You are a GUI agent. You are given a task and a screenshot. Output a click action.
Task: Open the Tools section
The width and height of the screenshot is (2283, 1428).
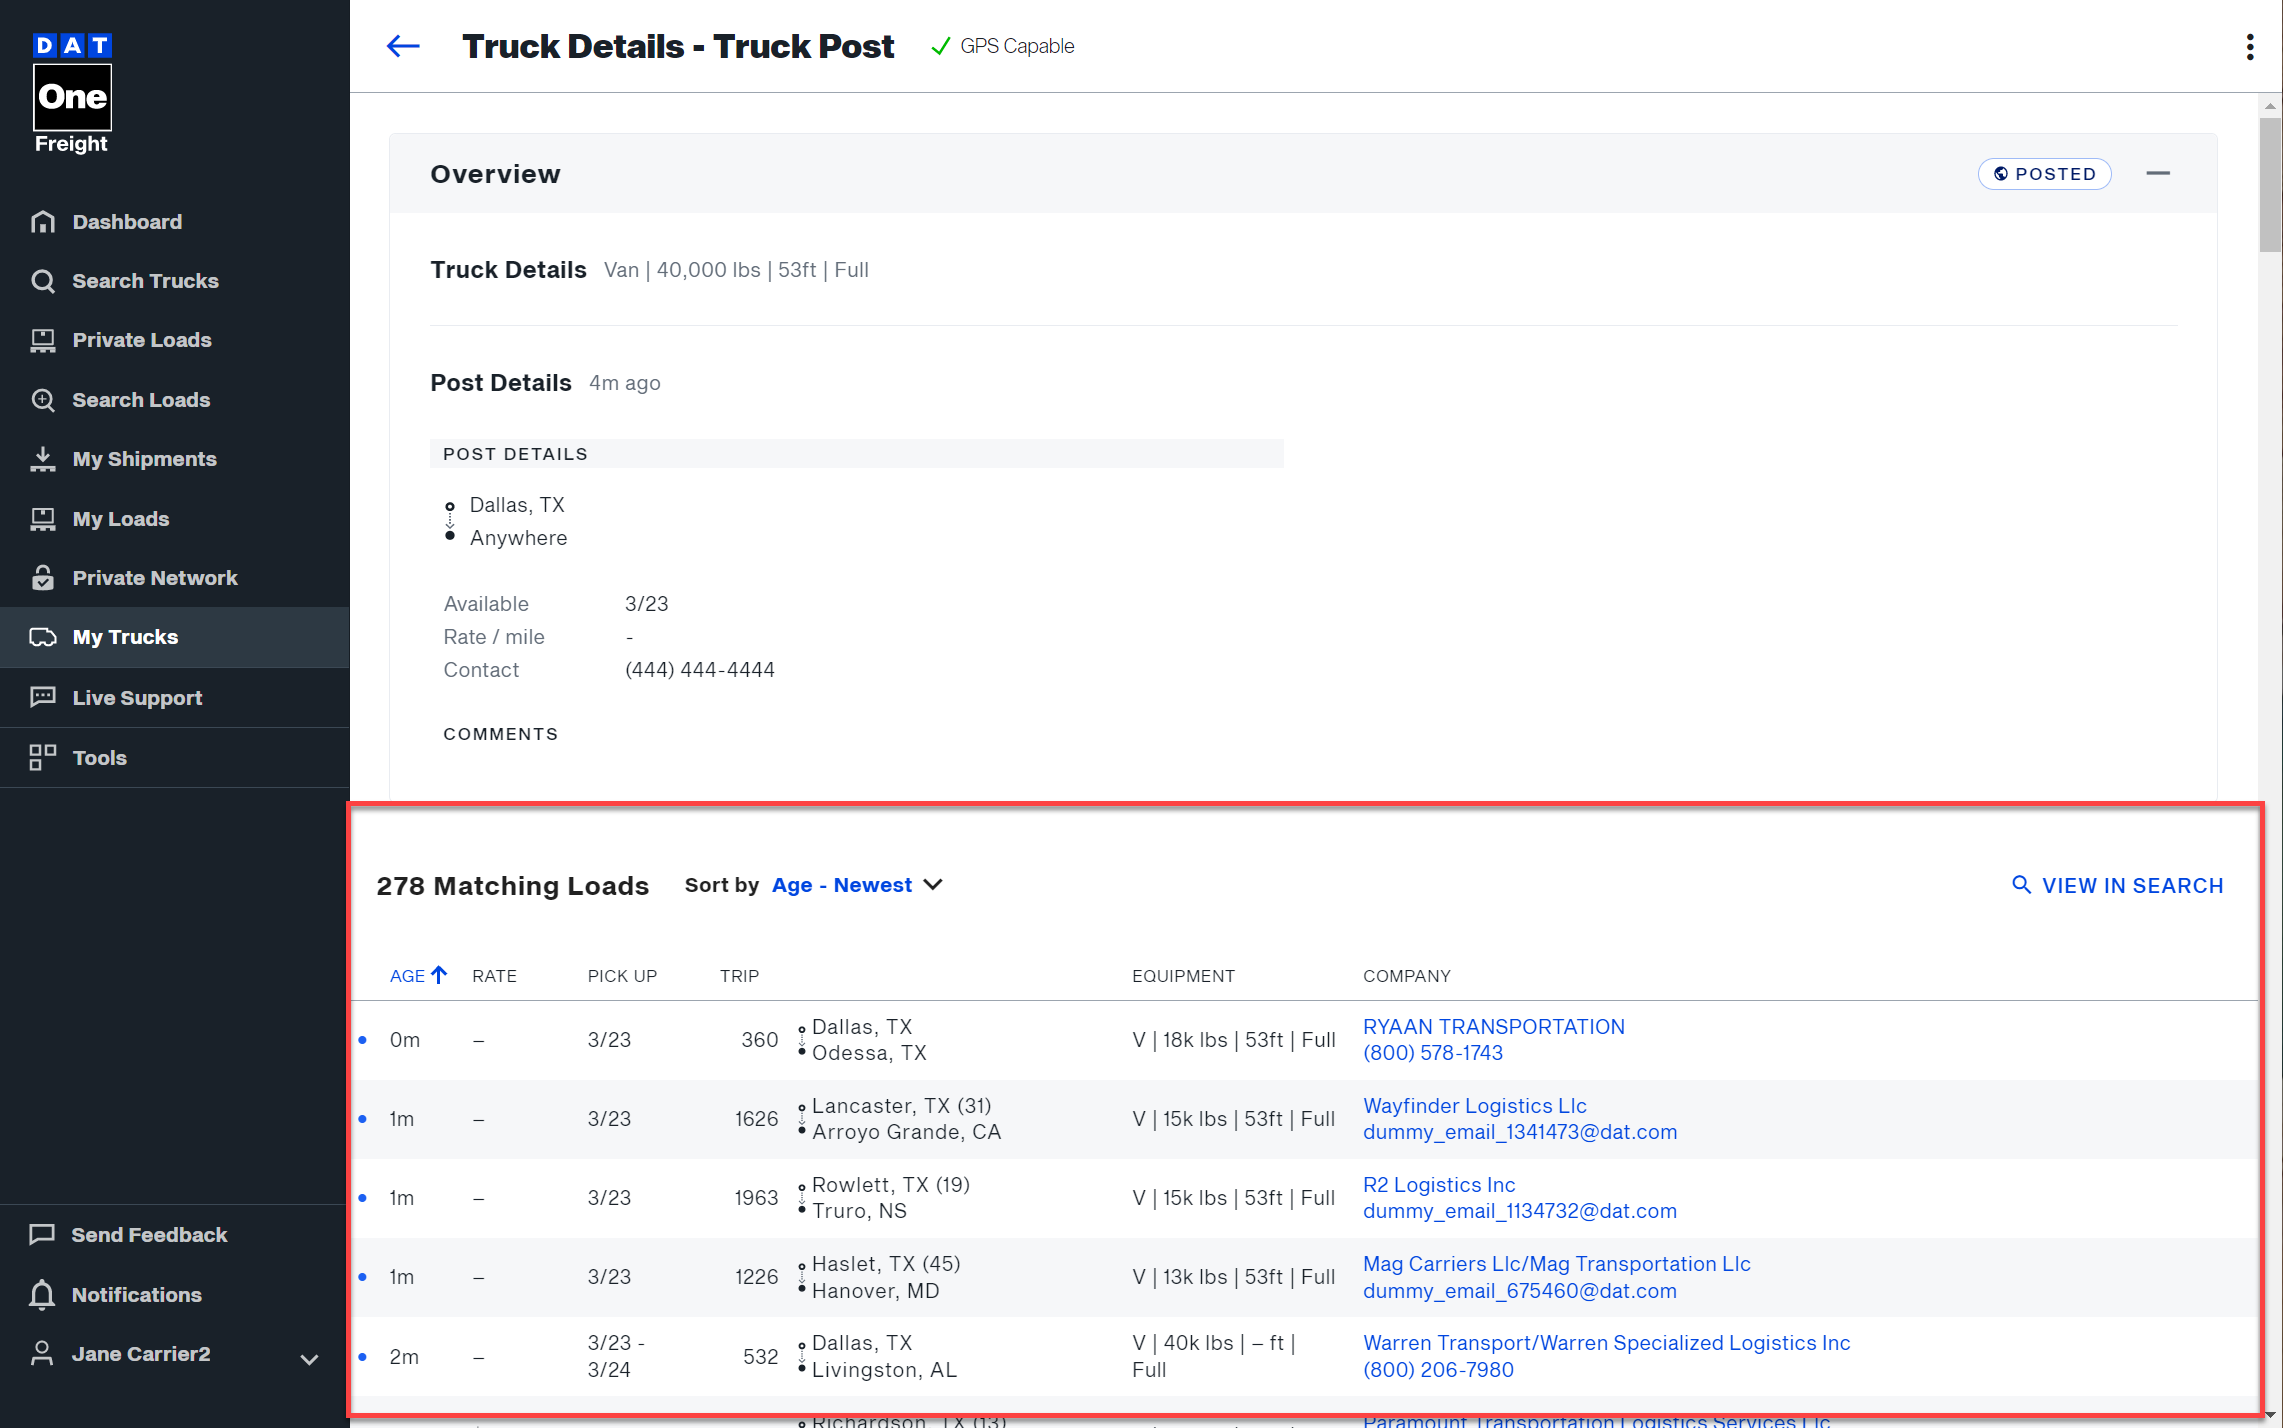[100, 757]
